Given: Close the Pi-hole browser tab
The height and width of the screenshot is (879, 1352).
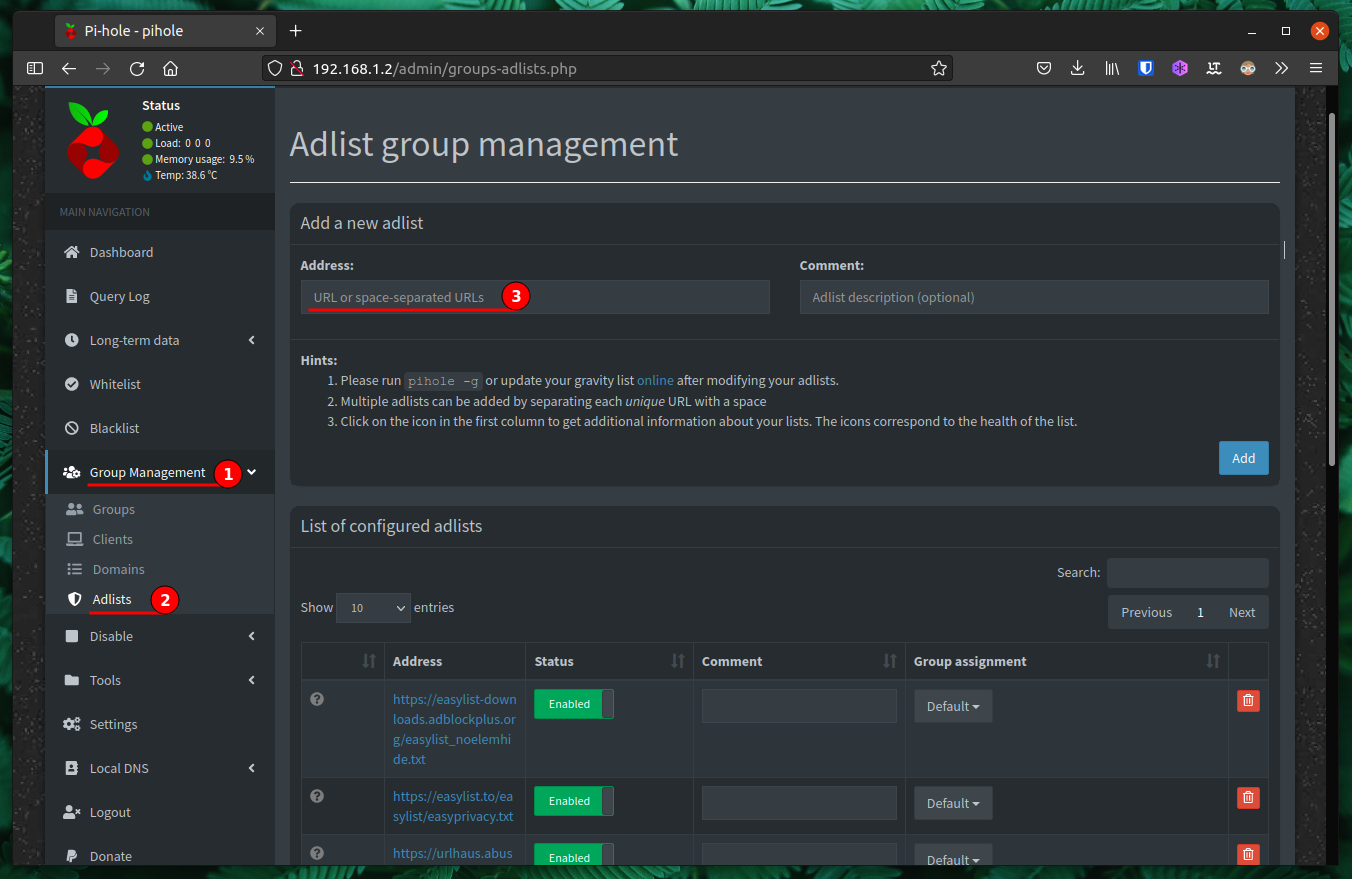Looking at the screenshot, I should (x=260, y=31).
